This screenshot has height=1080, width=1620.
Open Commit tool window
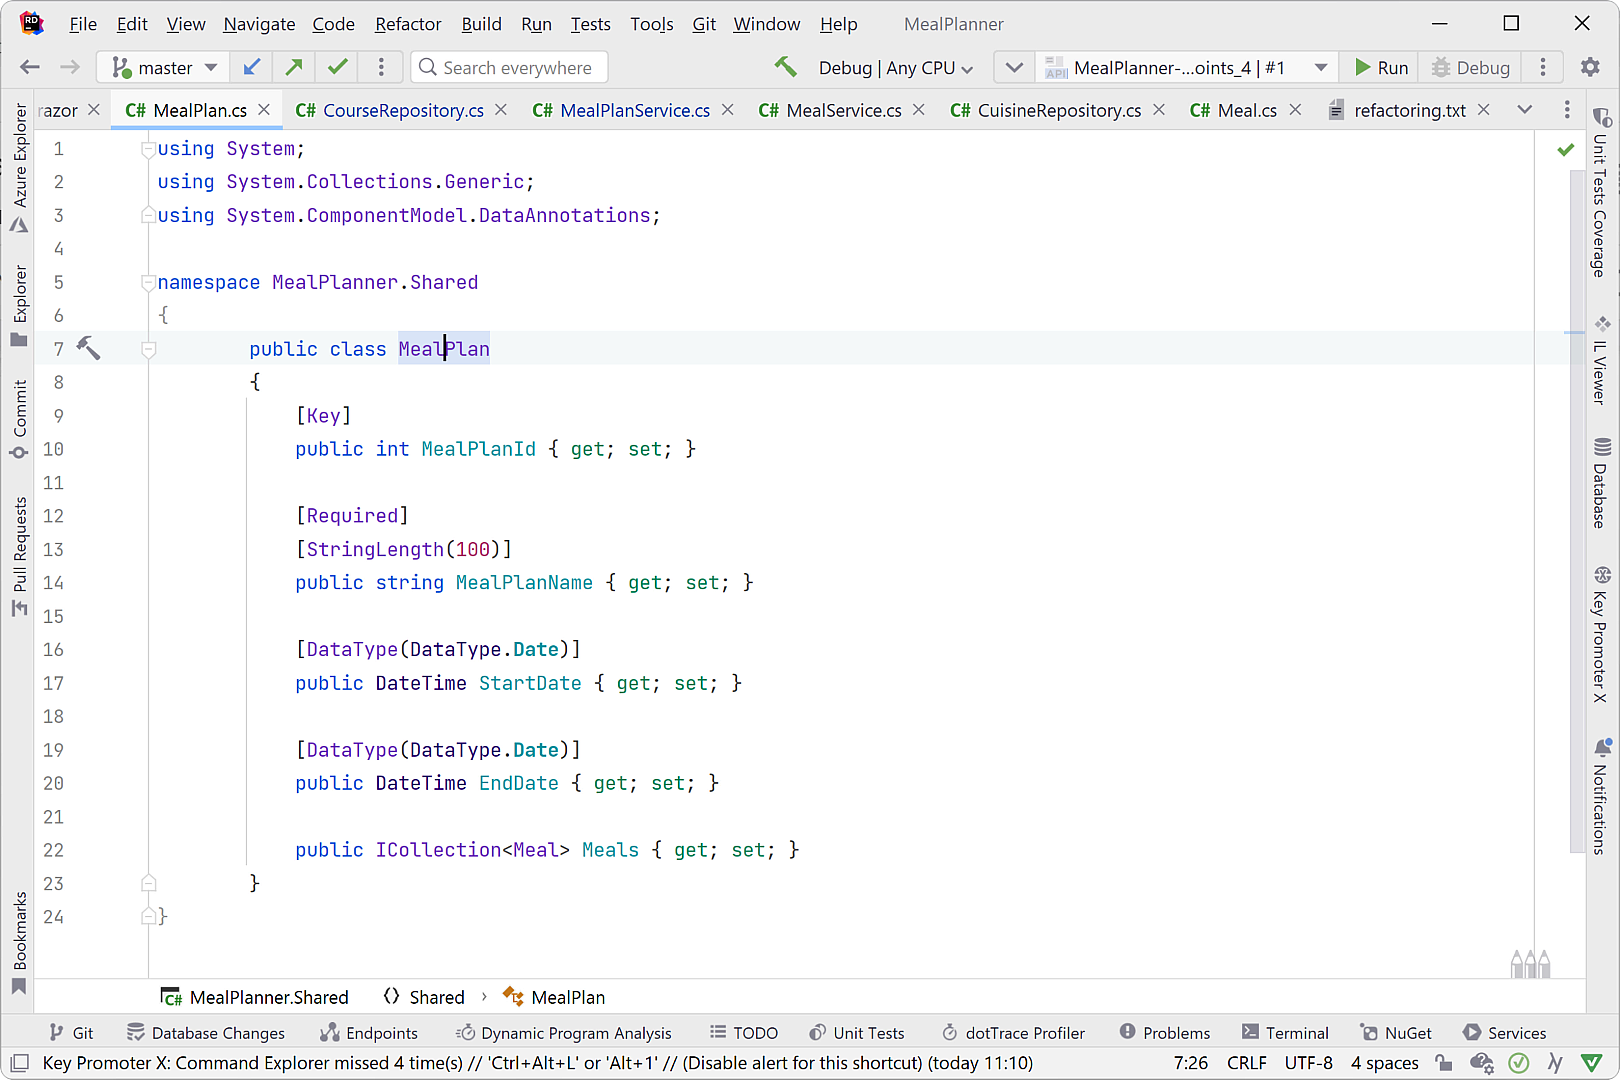[19, 419]
